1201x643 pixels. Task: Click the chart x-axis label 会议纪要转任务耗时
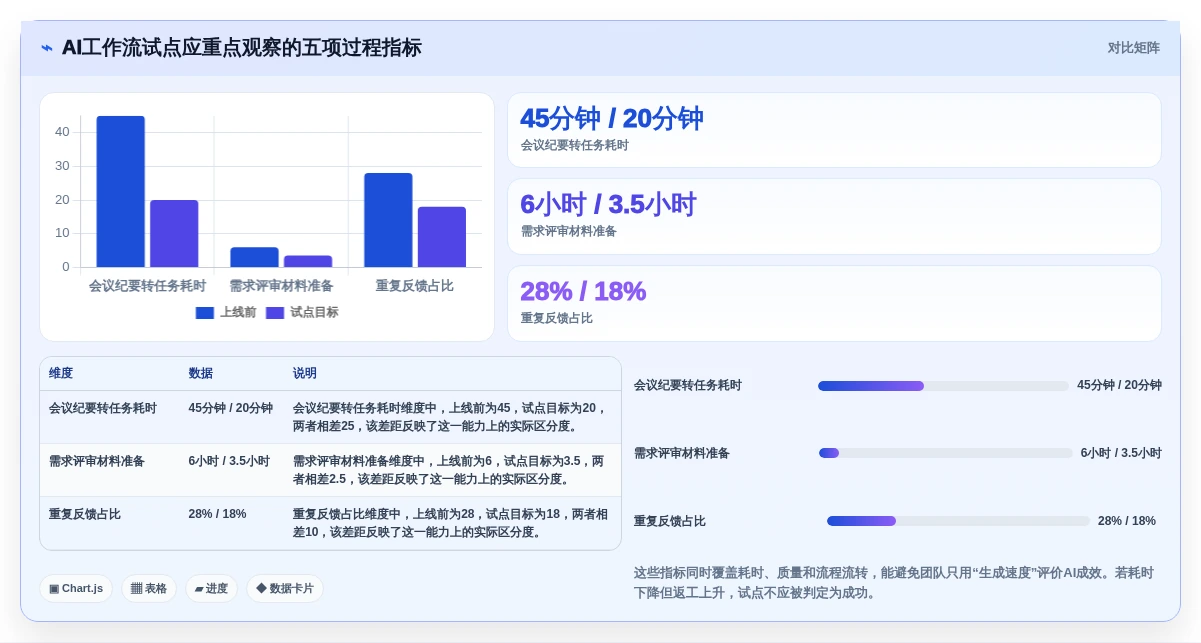147,286
